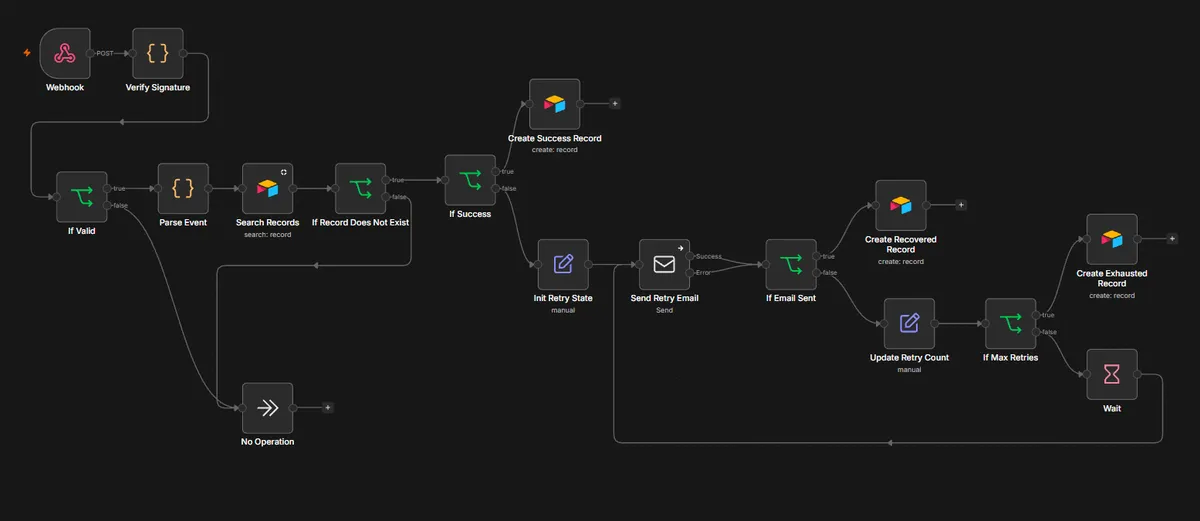Image resolution: width=1200 pixels, height=521 pixels.
Task: Select the If Email Sent node
Action: (x=791, y=265)
